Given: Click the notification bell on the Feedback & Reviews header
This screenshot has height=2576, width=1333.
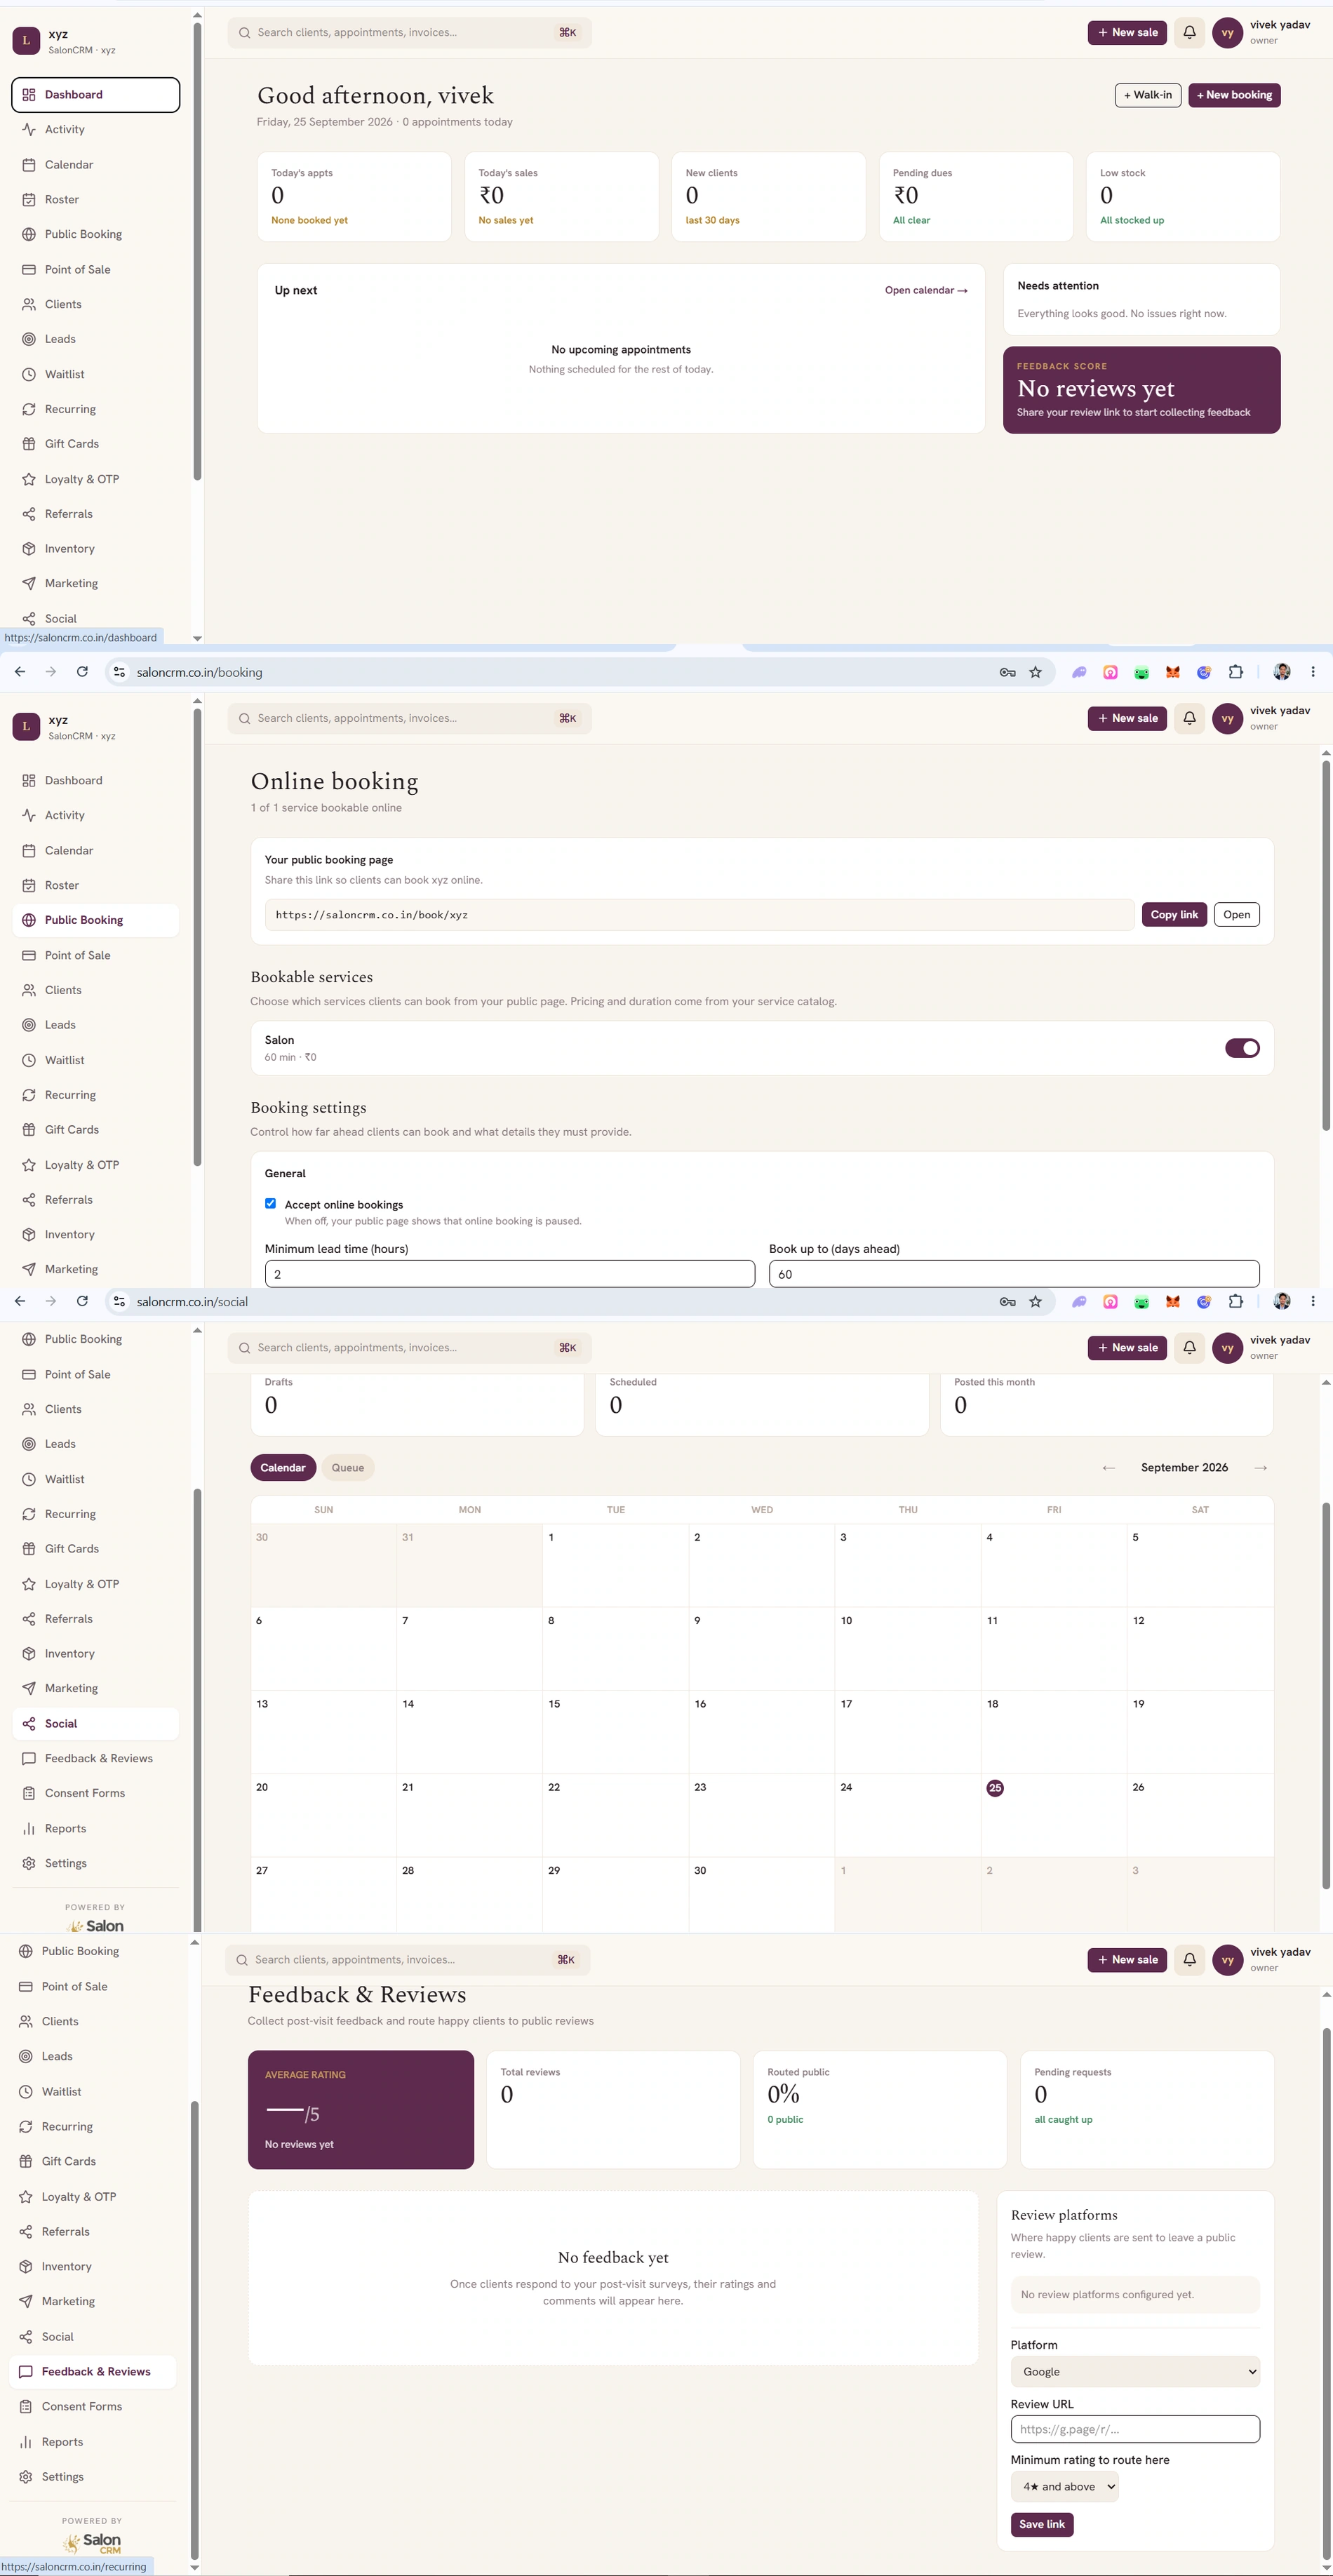Looking at the screenshot, I should pos(1189,1959).
